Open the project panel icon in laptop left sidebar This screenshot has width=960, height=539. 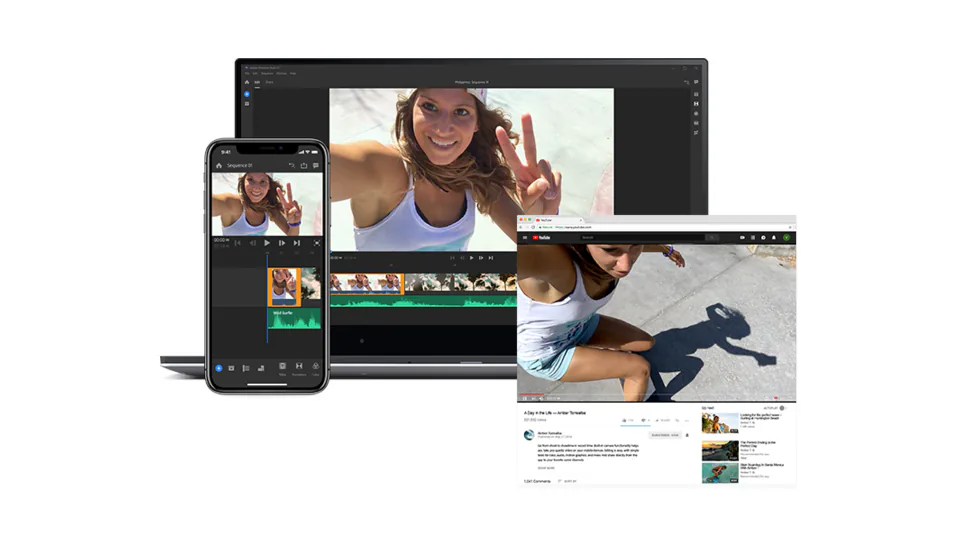pyautogui.click(x=247, y=104)
